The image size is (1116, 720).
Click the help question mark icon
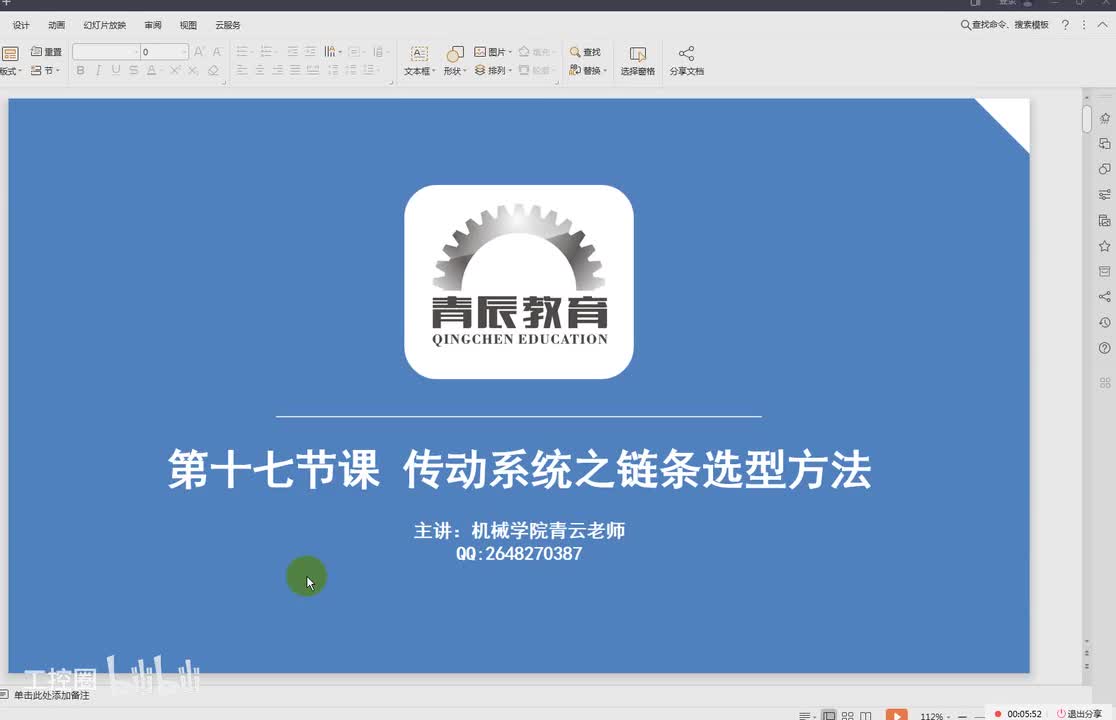tap(1065, 25)
